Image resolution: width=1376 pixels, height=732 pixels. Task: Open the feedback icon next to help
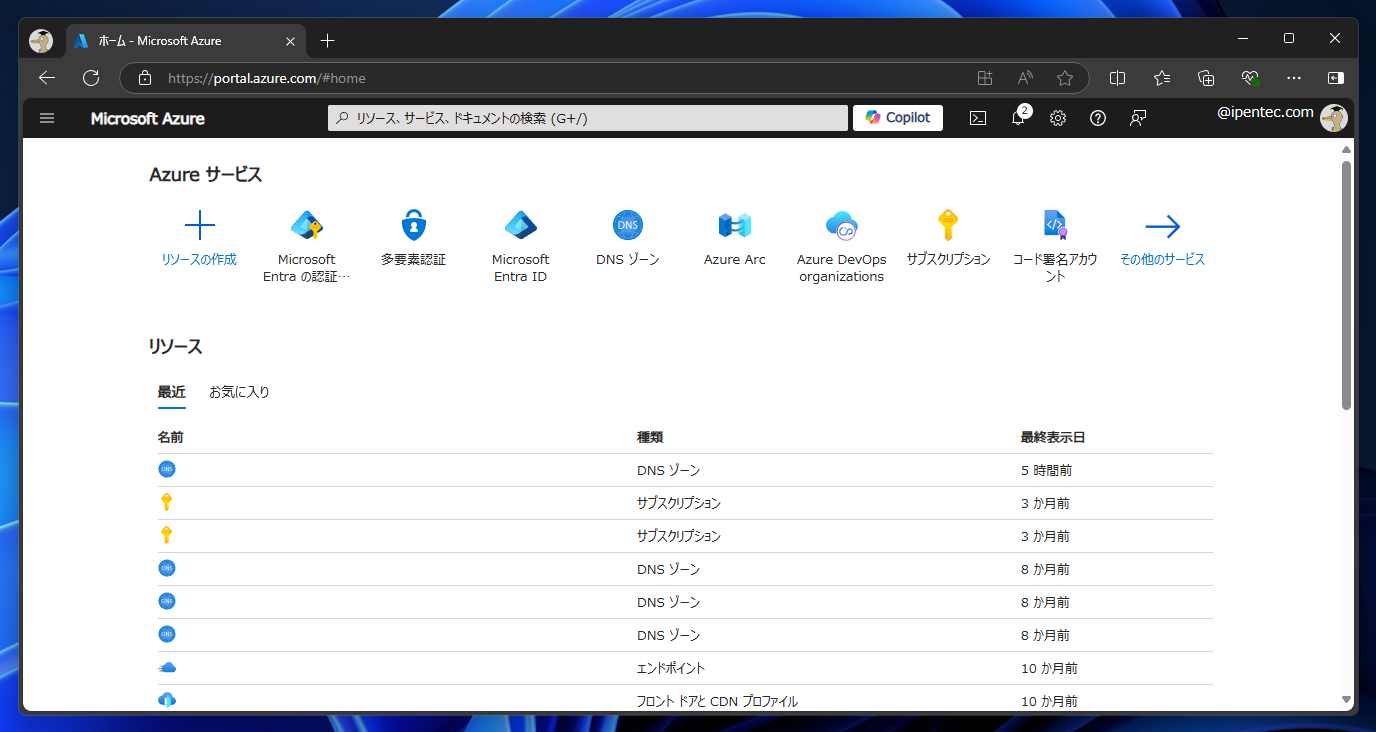[1137, 117]
